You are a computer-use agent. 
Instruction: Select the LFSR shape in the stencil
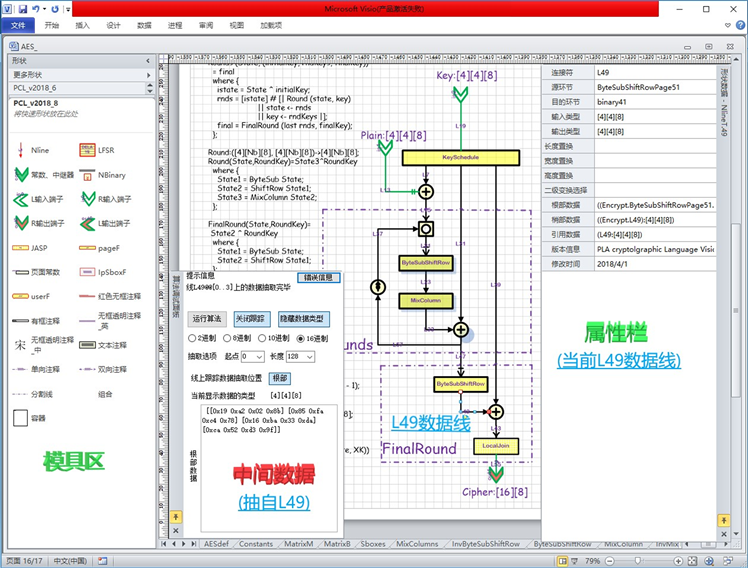tap(85, 150)
